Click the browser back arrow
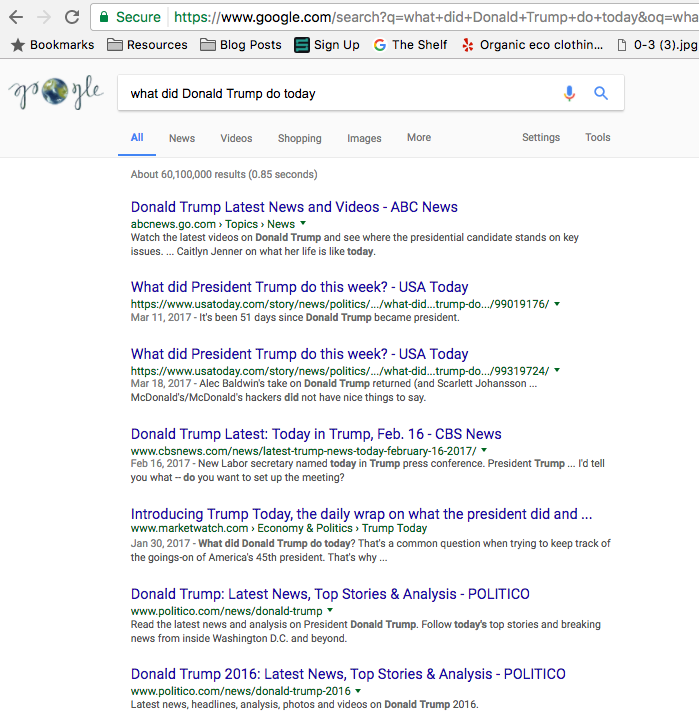699x725 pixels. pos(16,17)
